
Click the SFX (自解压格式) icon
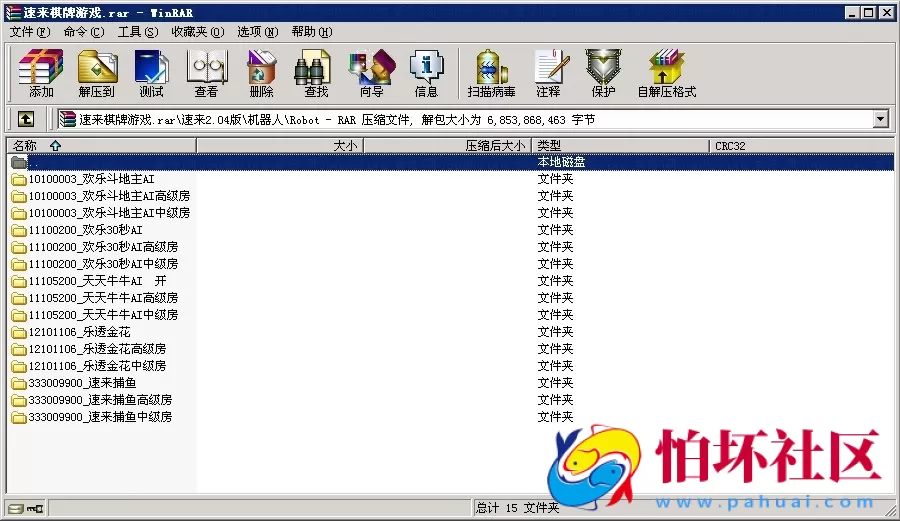point(666,73)
